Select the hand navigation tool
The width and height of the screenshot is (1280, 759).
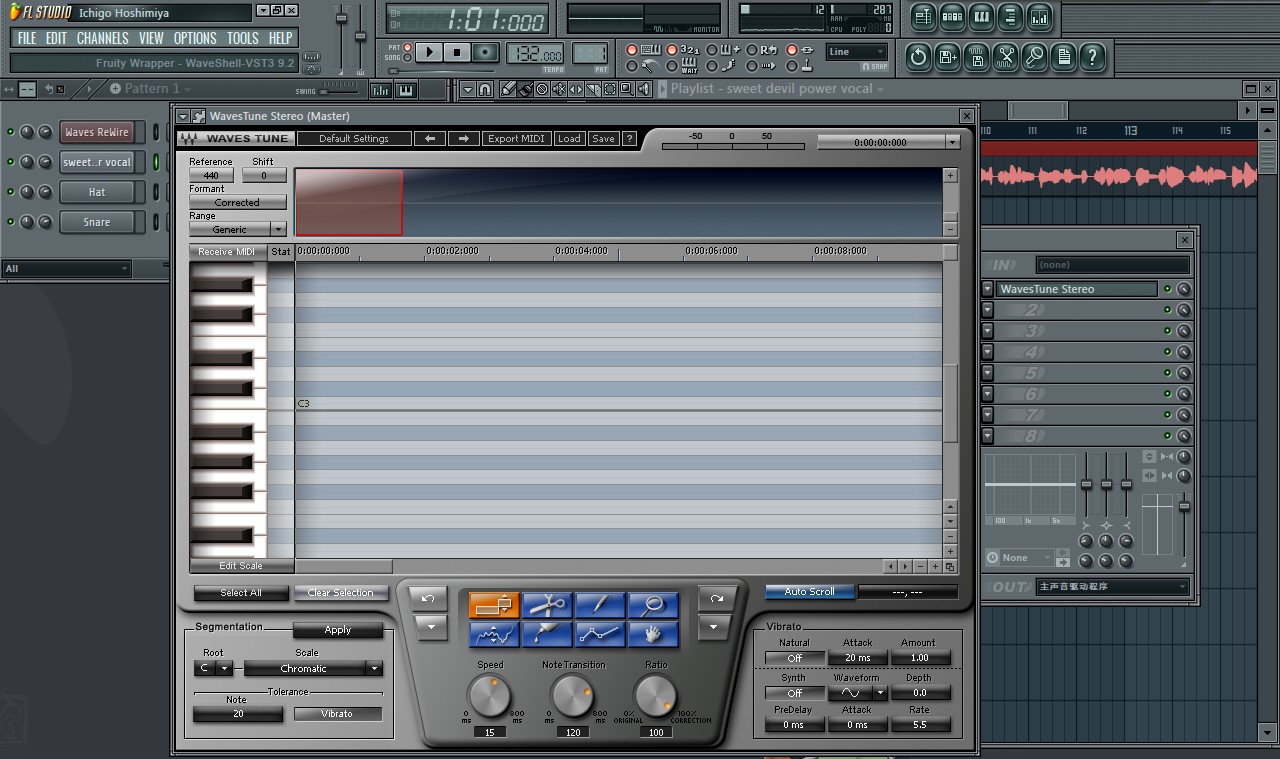pyautogui.click(x=653, y=634)
